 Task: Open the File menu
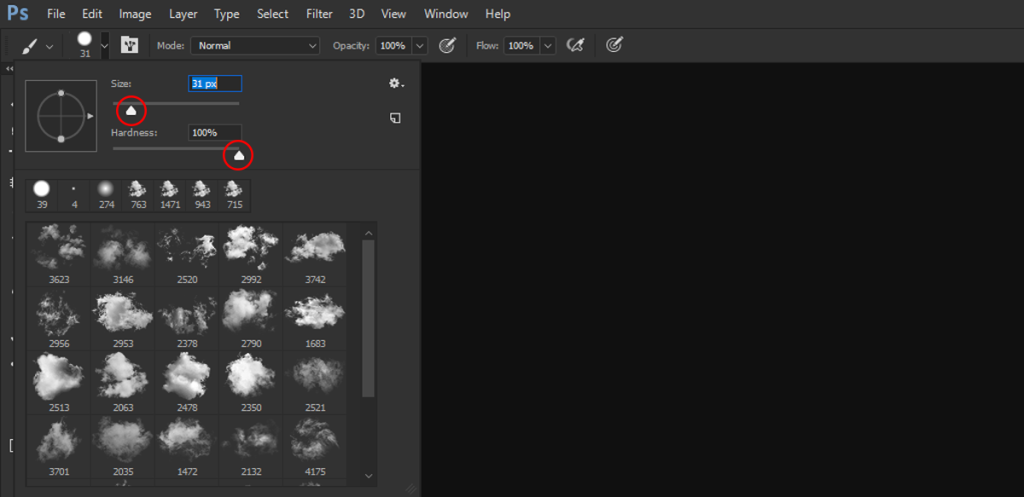(x=56, y=14)
